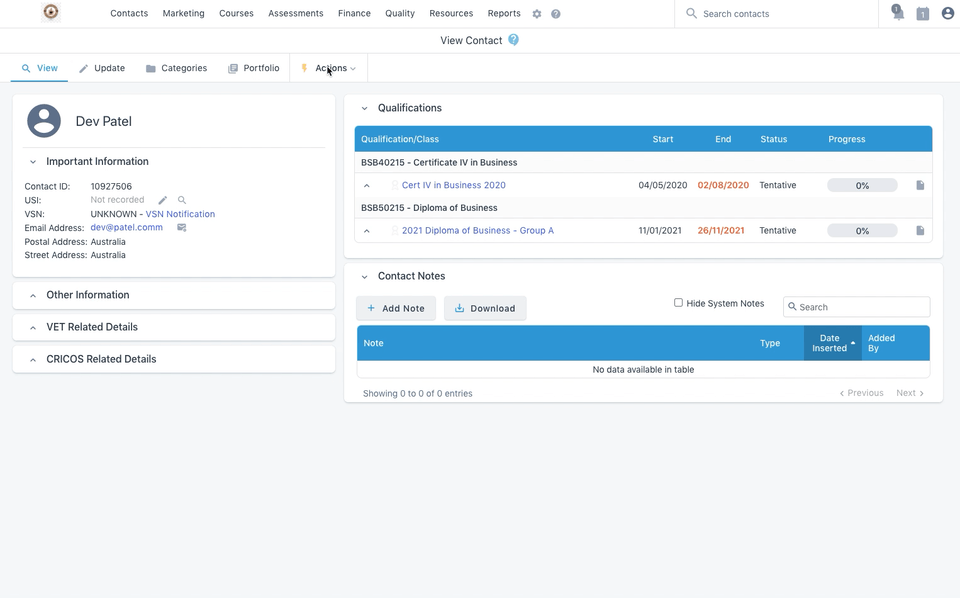Viewport: 960px width, 598px height.
Task: Expand the 2021 Diploma of Business row chevron
Action: click(x=367, y=231)
